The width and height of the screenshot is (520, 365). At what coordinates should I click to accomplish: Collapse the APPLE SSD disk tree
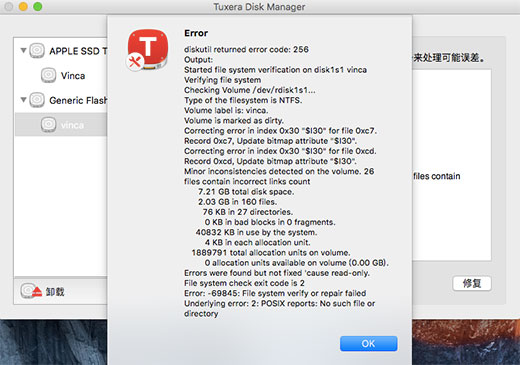(x=23, y=51)
